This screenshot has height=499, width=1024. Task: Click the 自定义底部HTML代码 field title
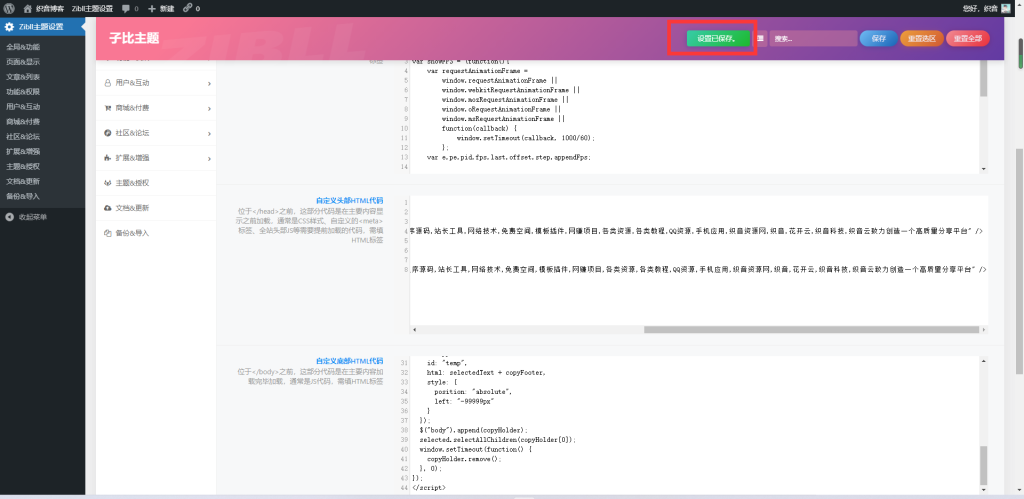pos(349,361)
